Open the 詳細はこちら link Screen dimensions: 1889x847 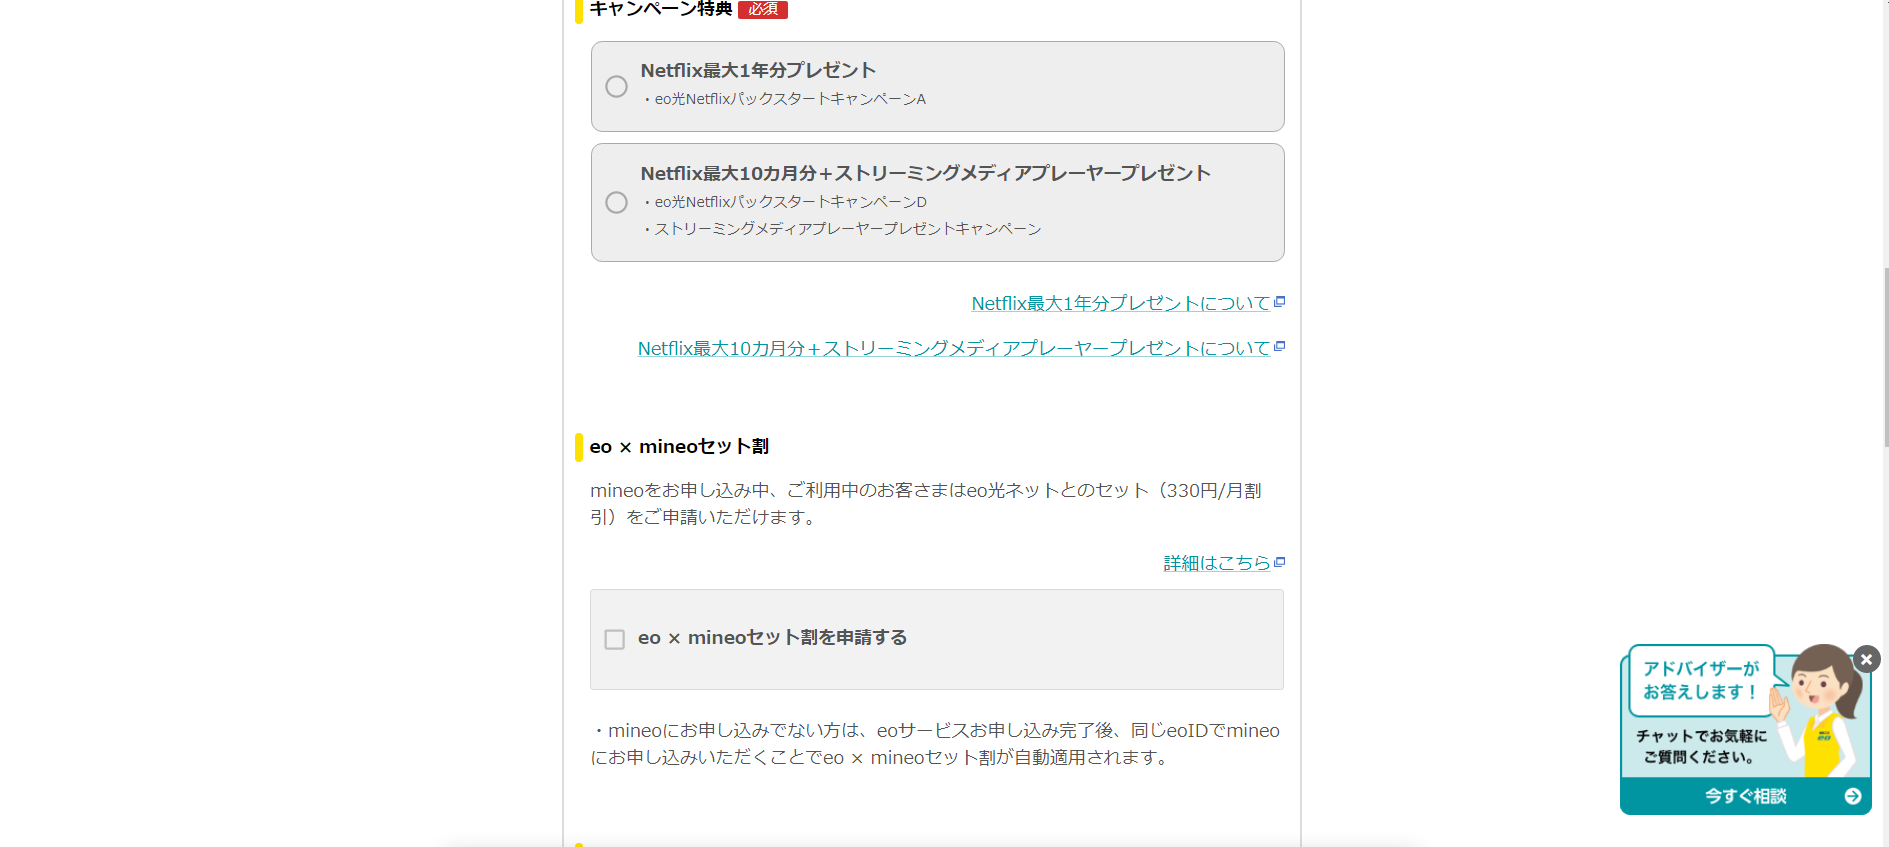coord(1216,563)
